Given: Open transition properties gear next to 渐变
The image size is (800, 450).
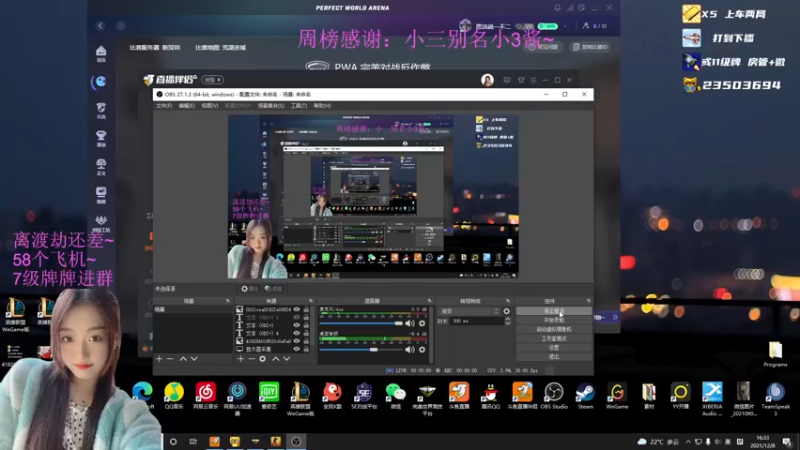Looking at the screenshot, I should [506, 311].
